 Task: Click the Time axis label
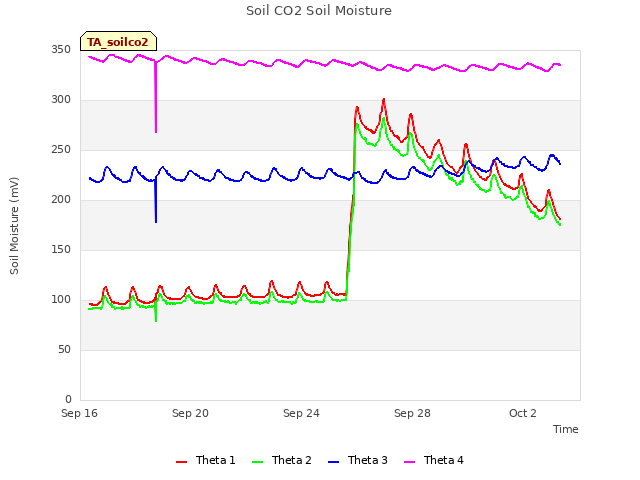565,429
